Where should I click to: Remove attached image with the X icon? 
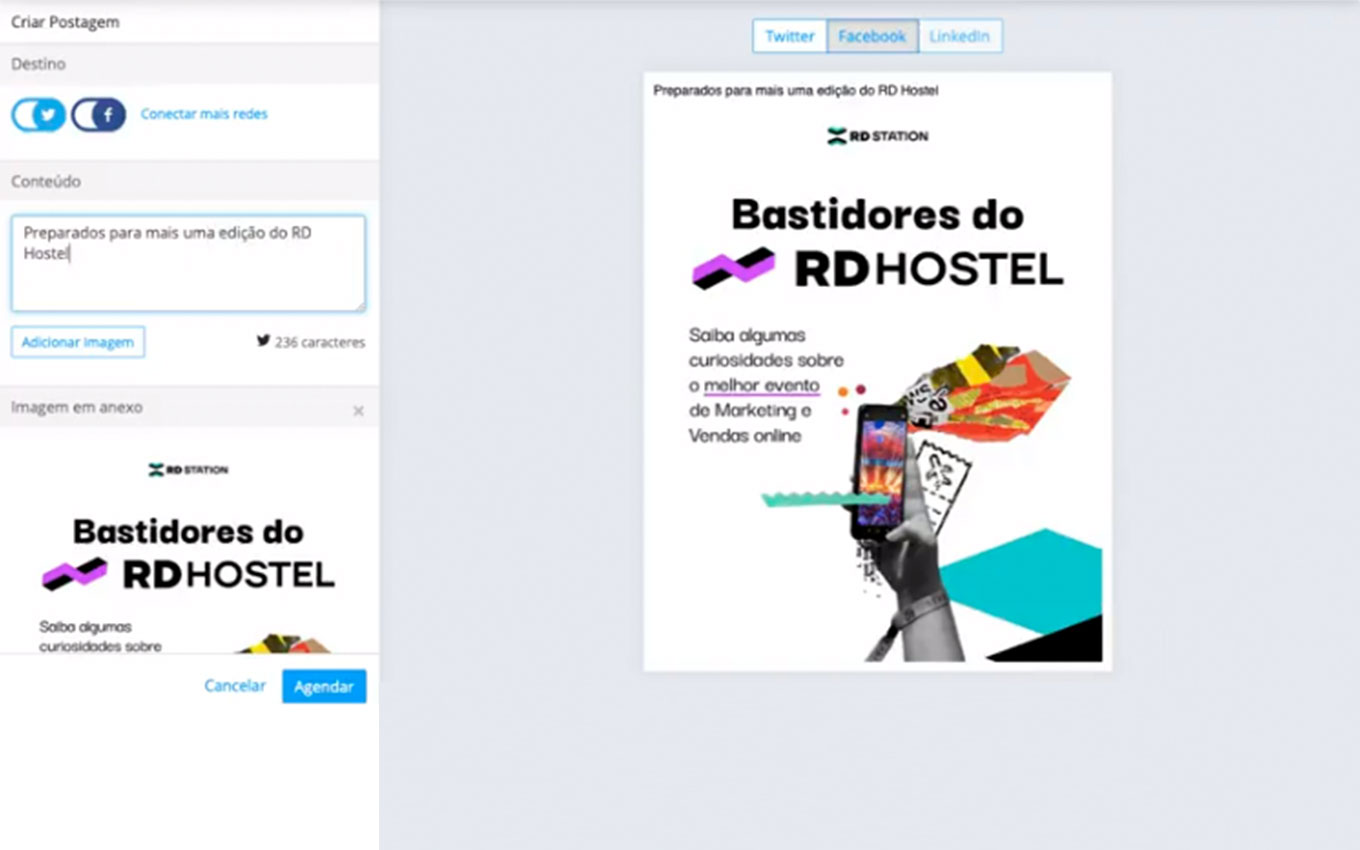point(358,411)
